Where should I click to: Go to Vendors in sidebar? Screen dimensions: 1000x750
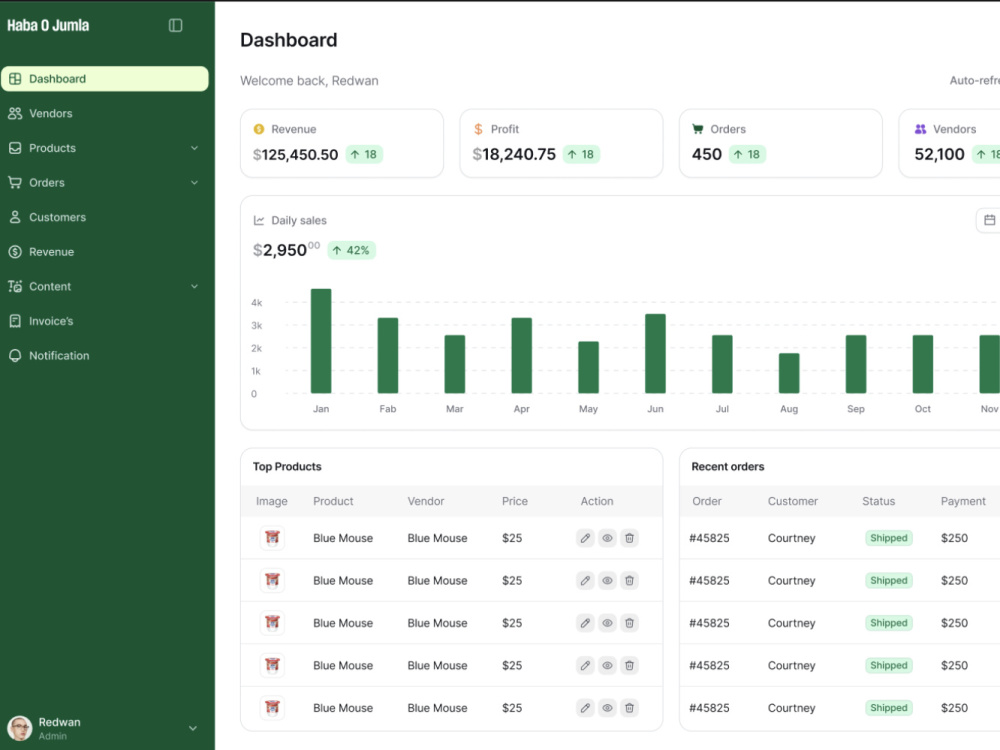click(x=105, y=114)
